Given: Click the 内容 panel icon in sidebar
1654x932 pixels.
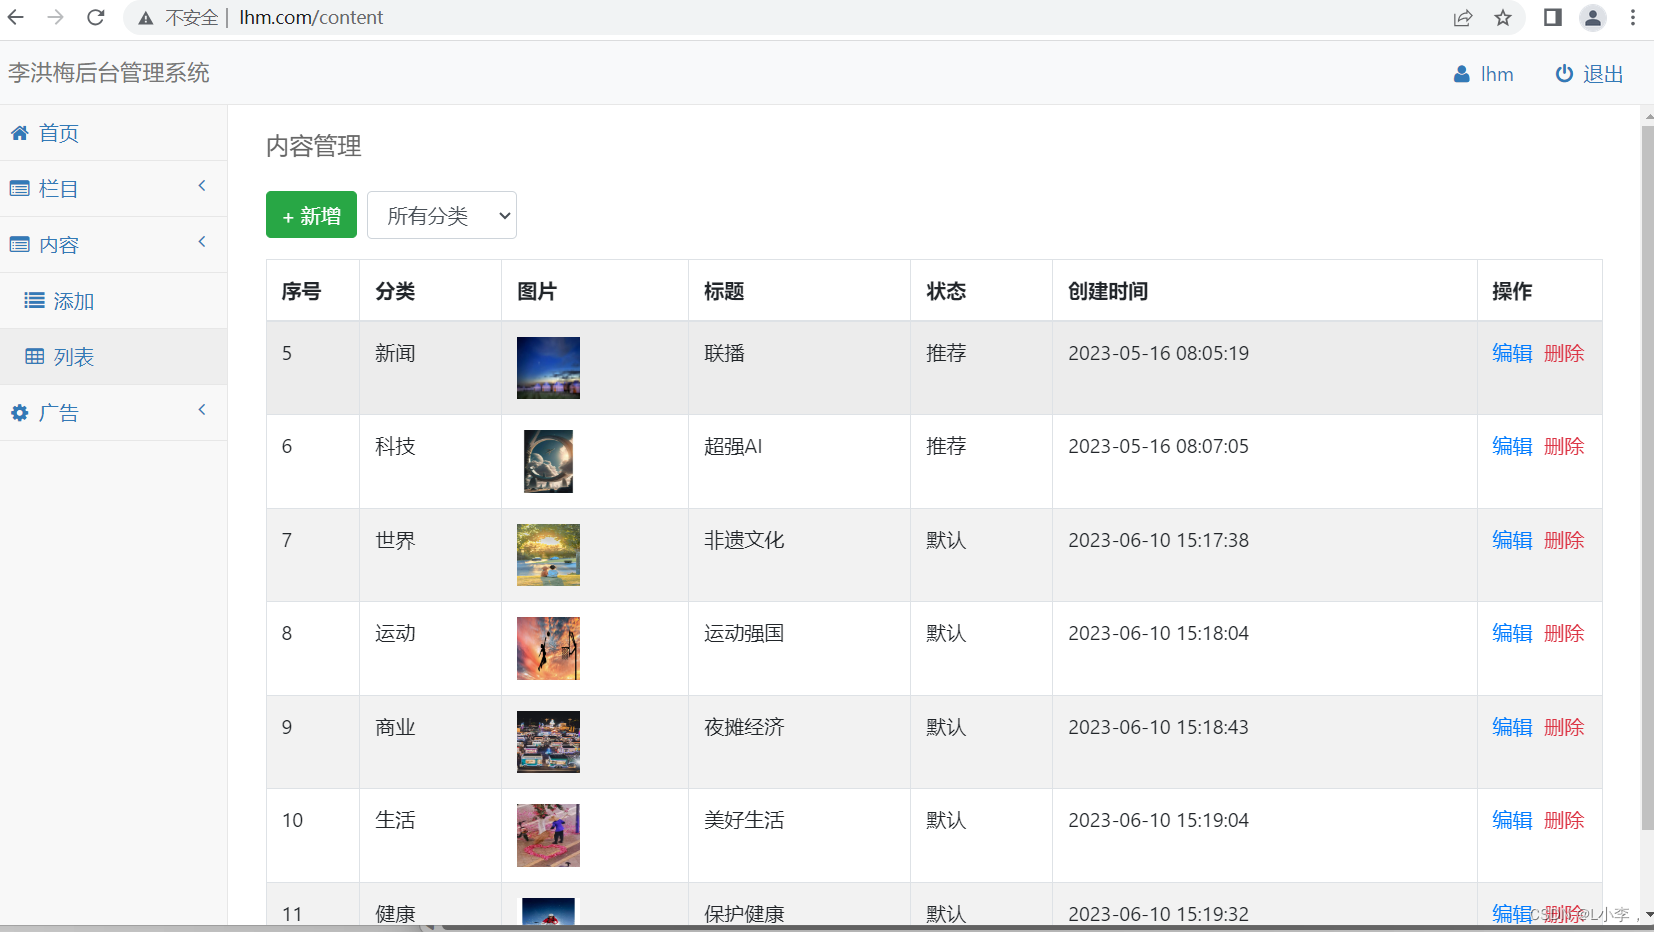Looking at the screenshot, I should coord(19,244).
